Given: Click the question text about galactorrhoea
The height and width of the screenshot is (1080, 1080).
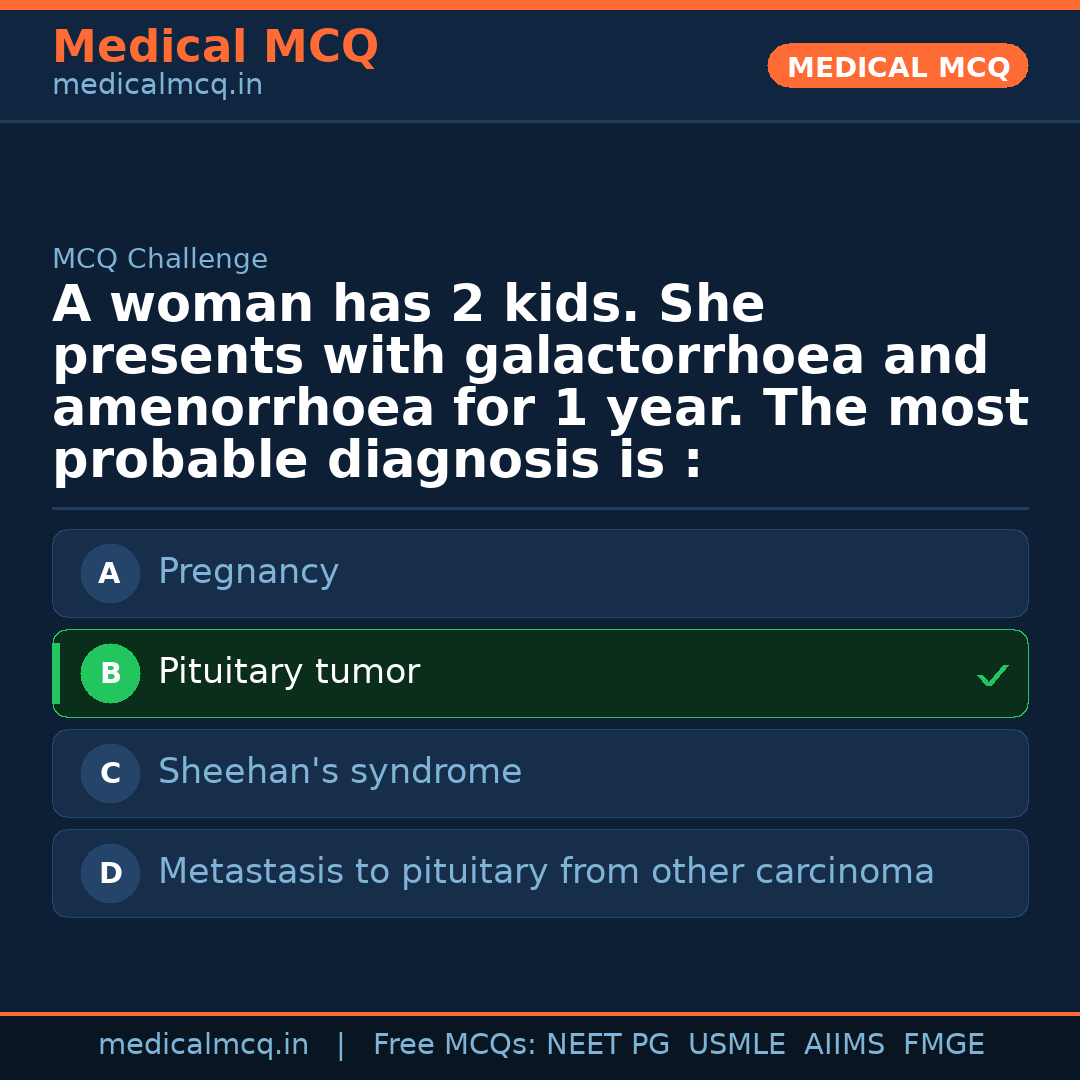Looking at the screenshot, I should pyautogui.click(x=540, y=383).
